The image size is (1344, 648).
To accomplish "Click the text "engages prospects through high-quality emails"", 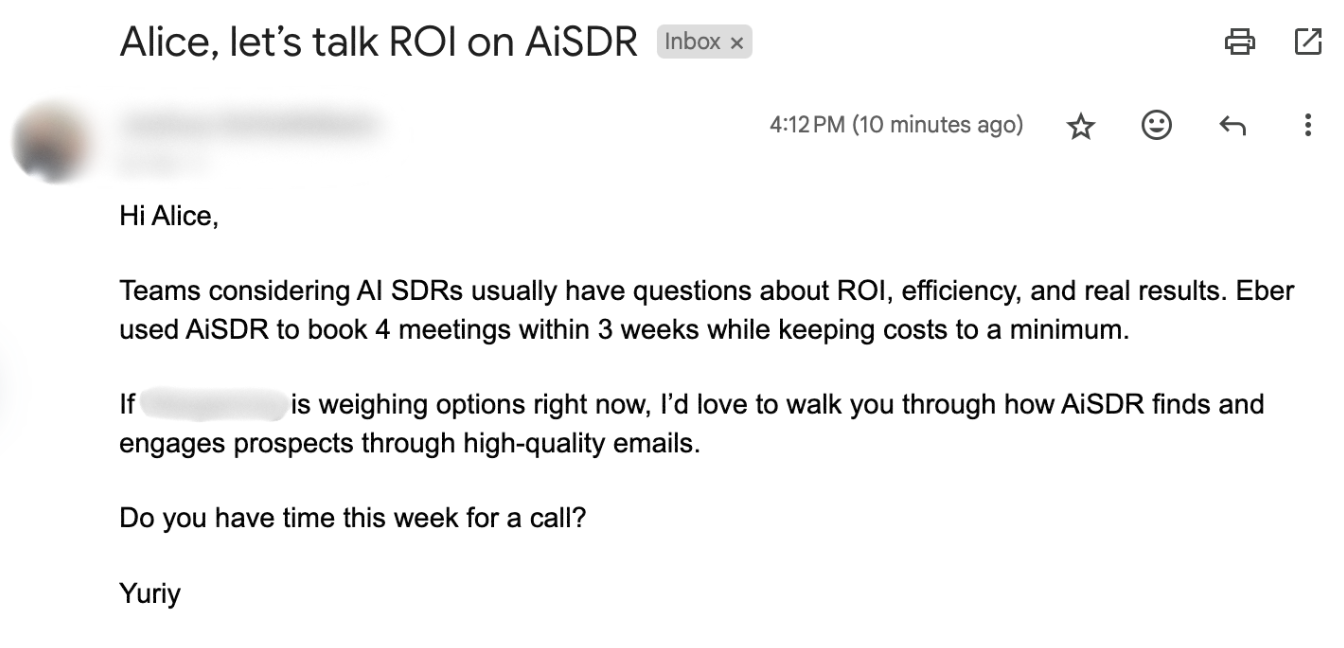I will point(410,443).
